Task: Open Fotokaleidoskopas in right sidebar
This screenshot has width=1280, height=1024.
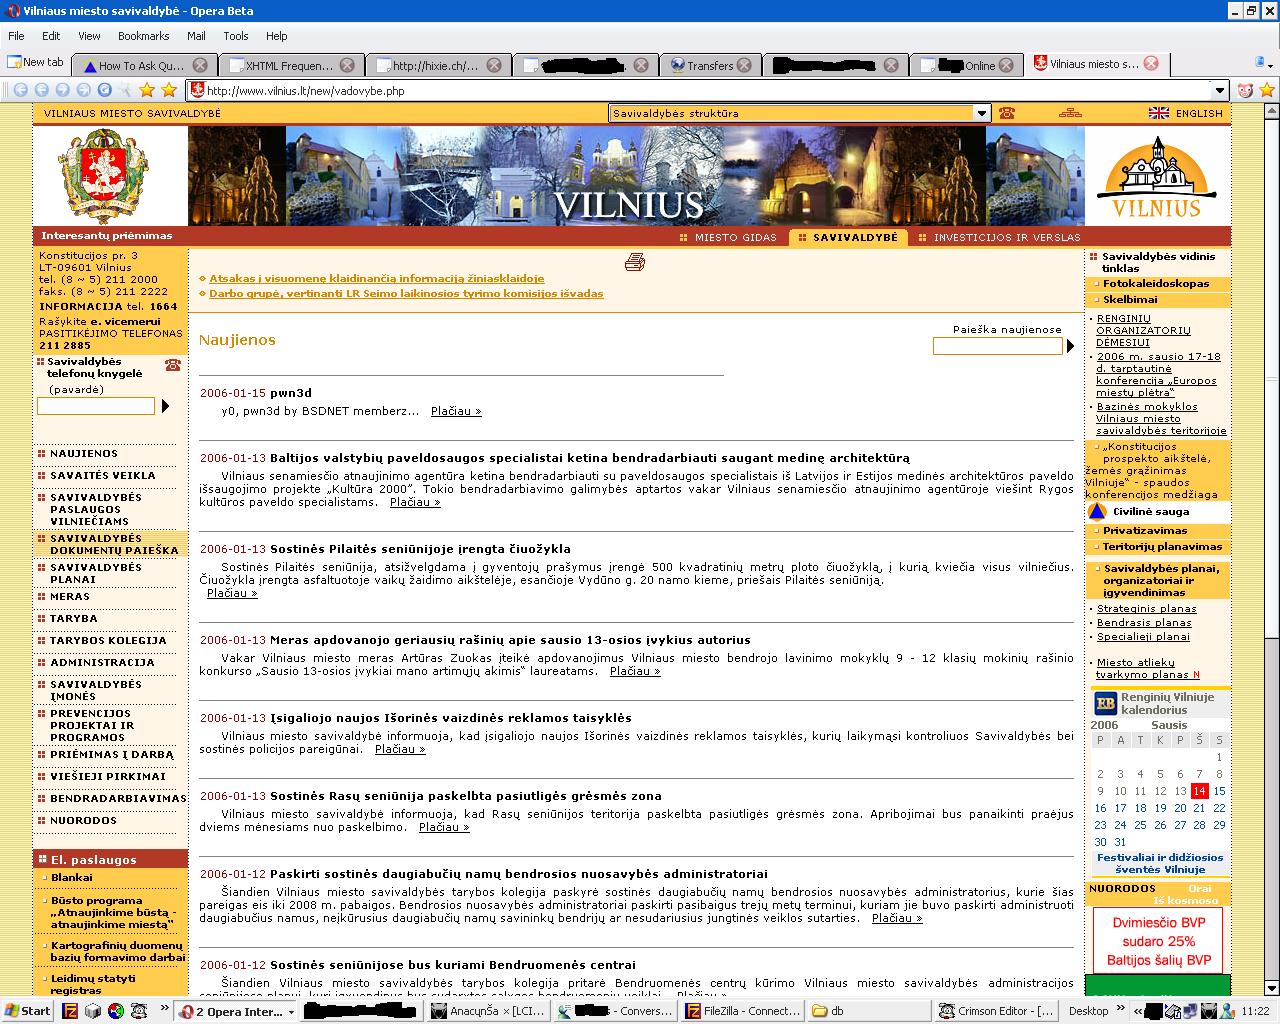Action: click(x=1156, y=283)
